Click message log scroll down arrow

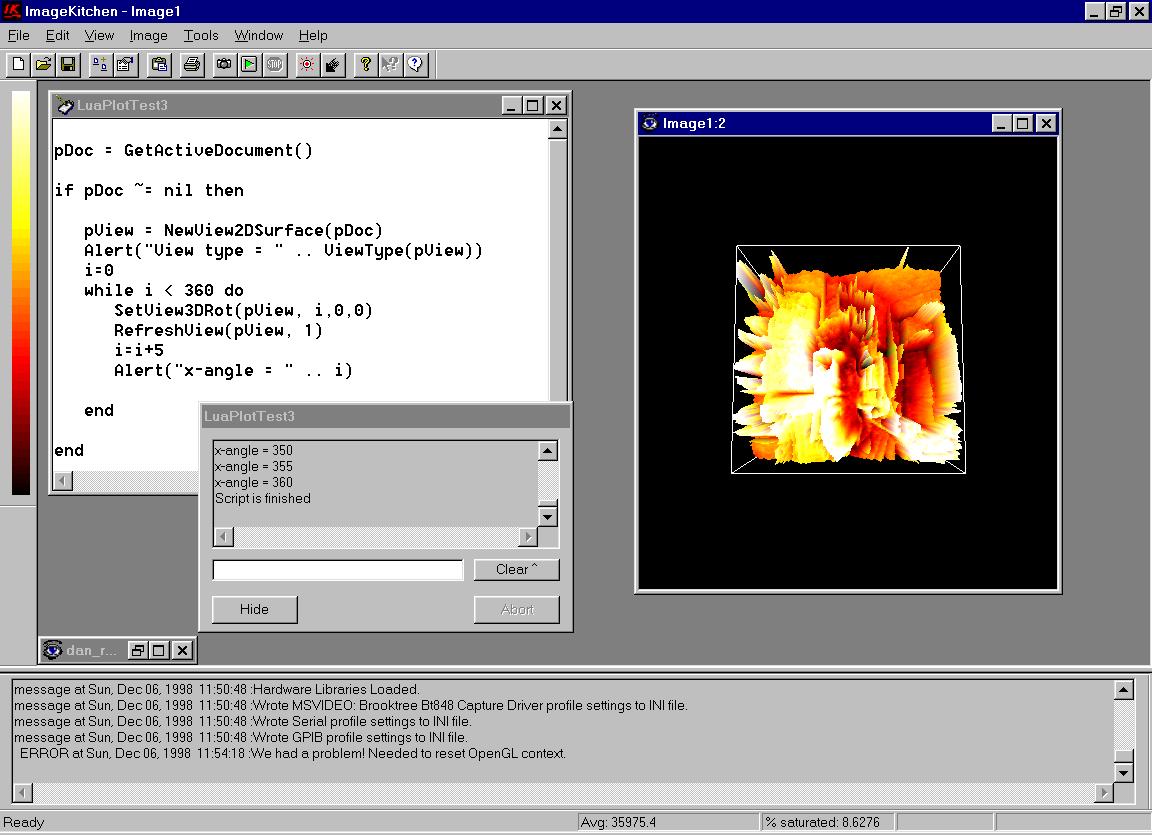(x=1123, y=773)
